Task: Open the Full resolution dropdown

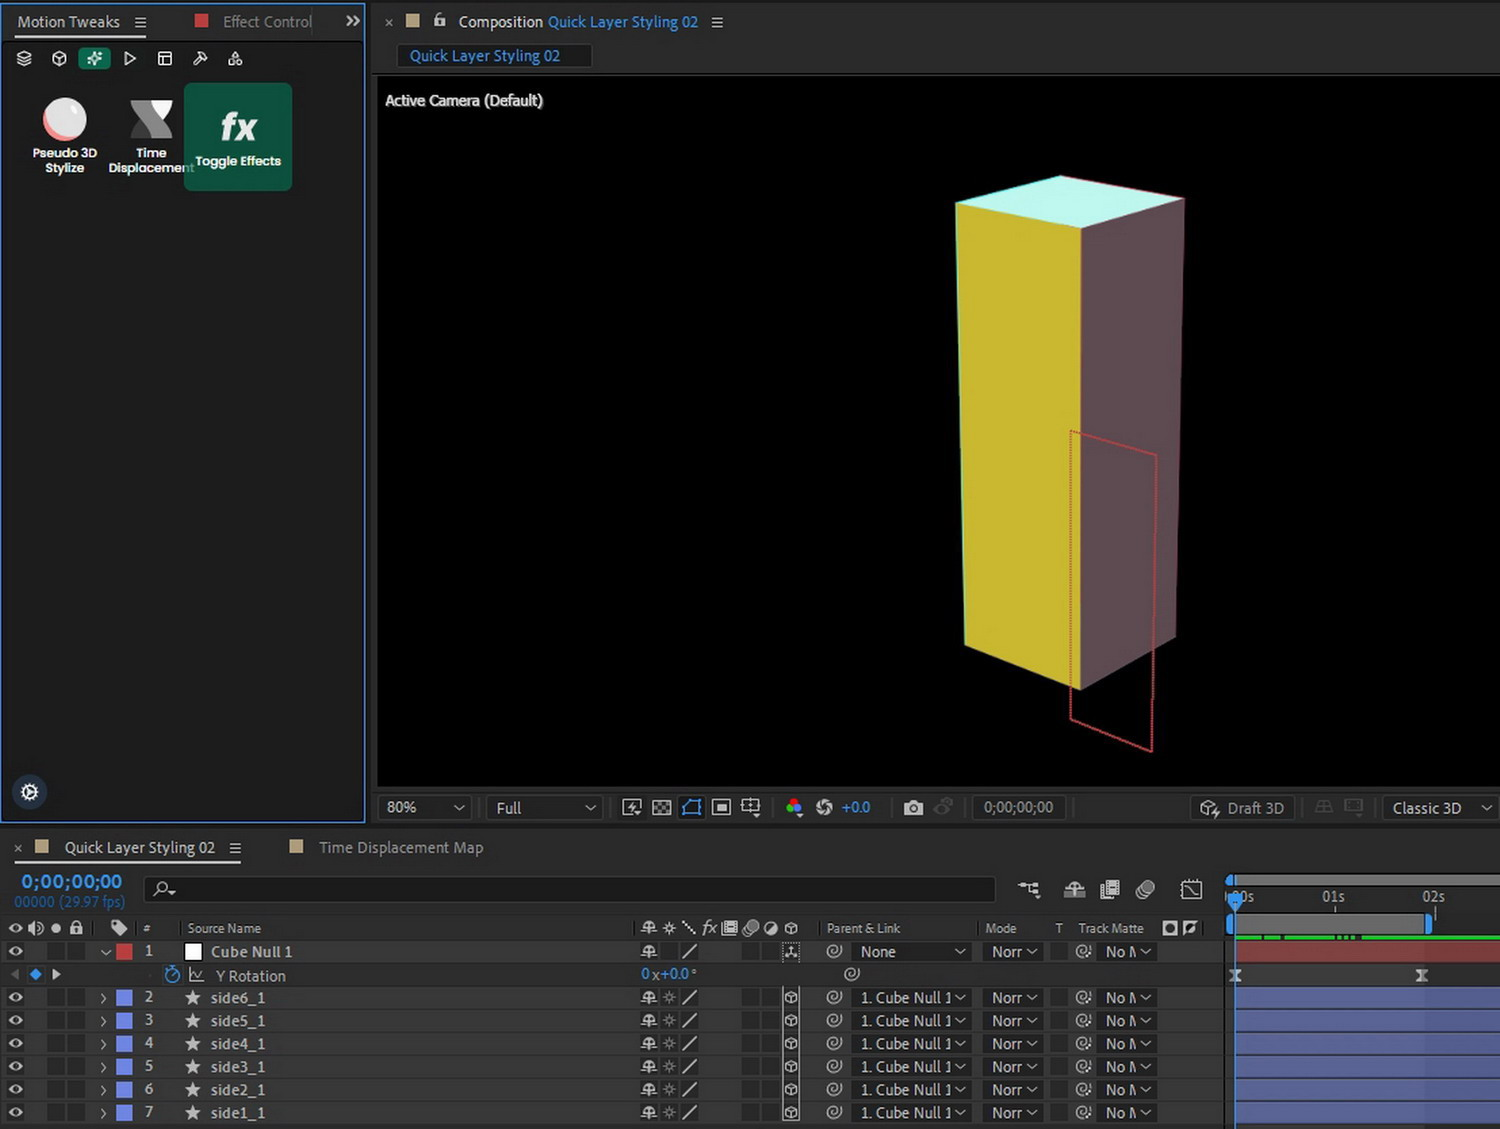Action: click(545, 808)
